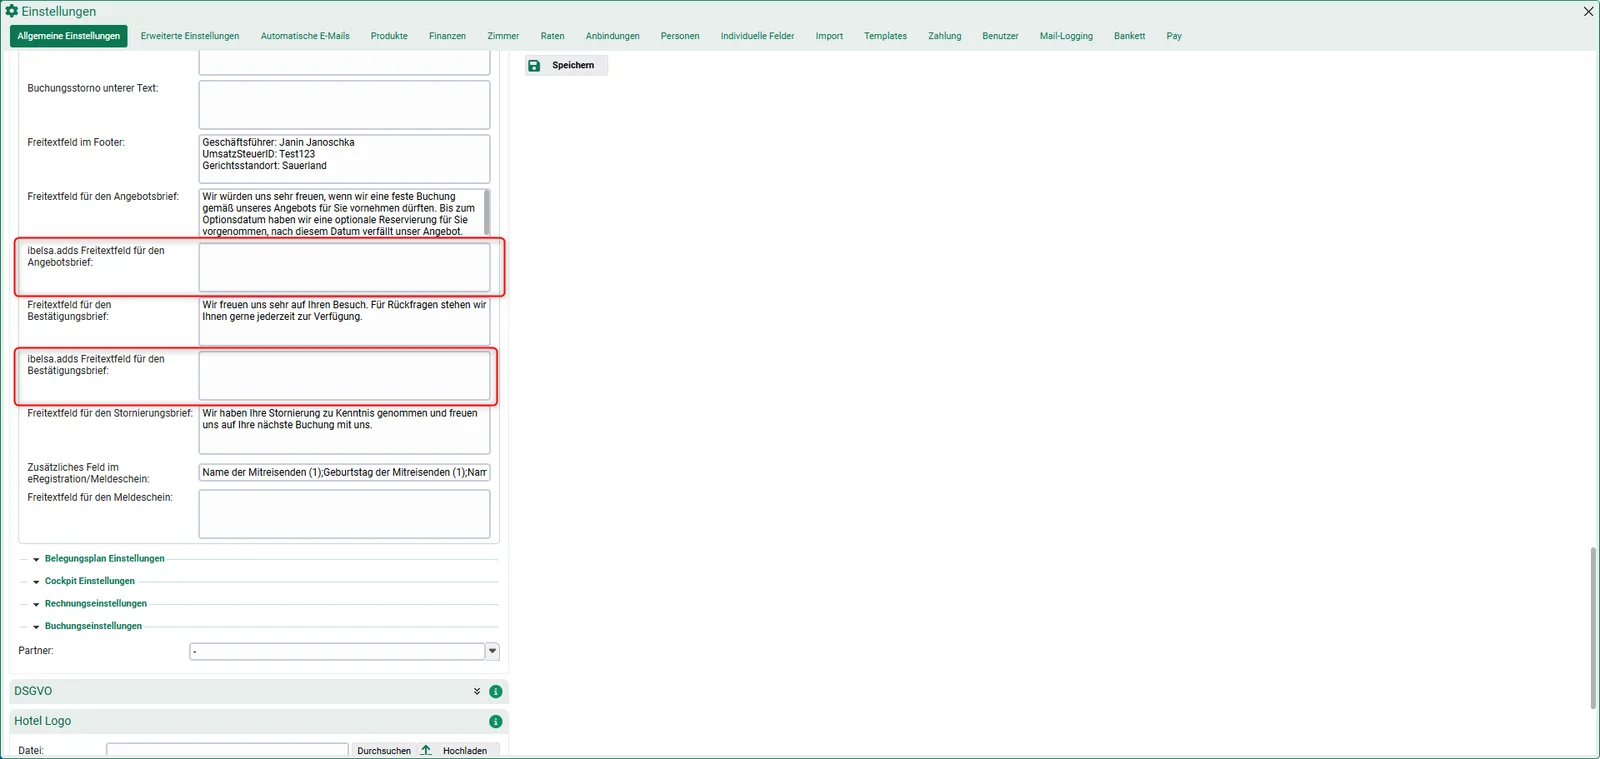Select the Finanzen tab

coord(447,36)
